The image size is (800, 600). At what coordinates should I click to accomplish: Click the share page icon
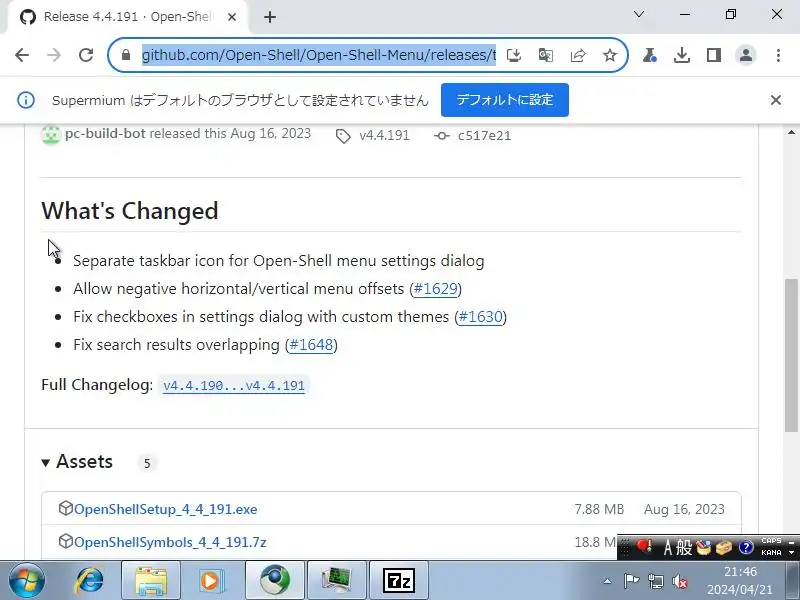click(x=578, y=55)
